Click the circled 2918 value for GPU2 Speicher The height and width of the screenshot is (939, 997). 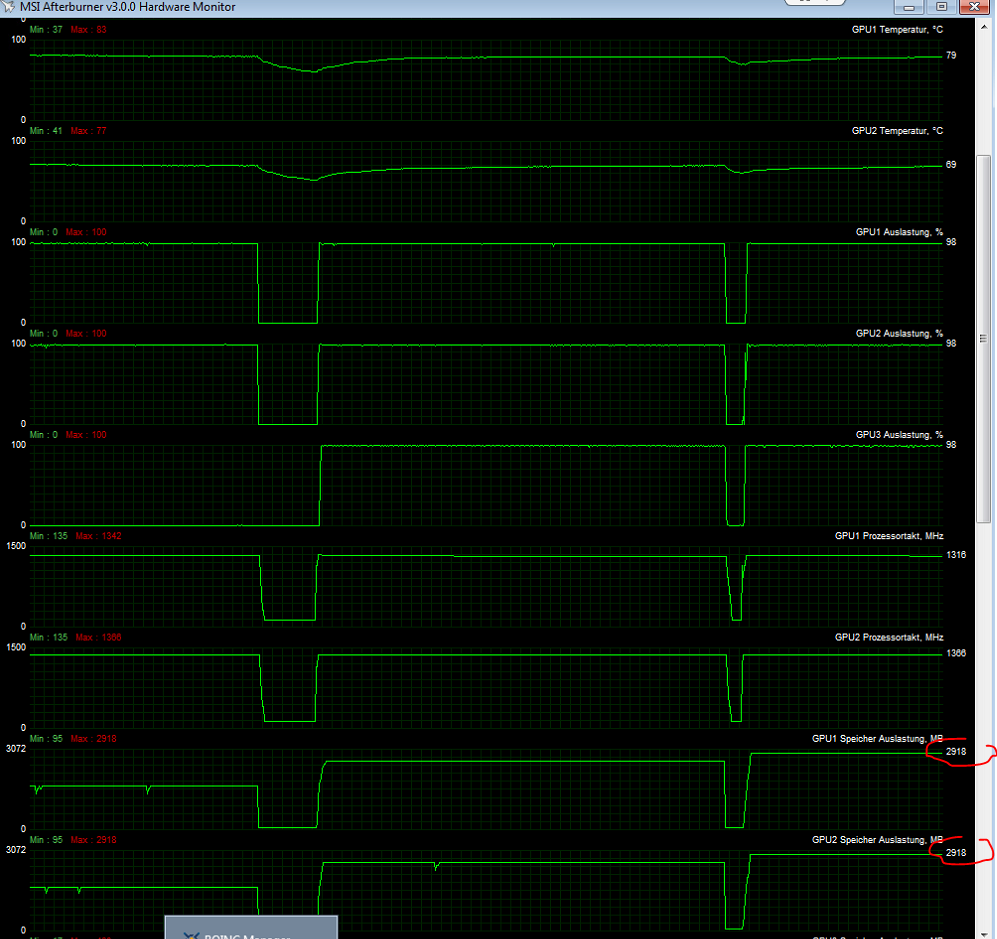pyautogui.click(x=955, y=853)
